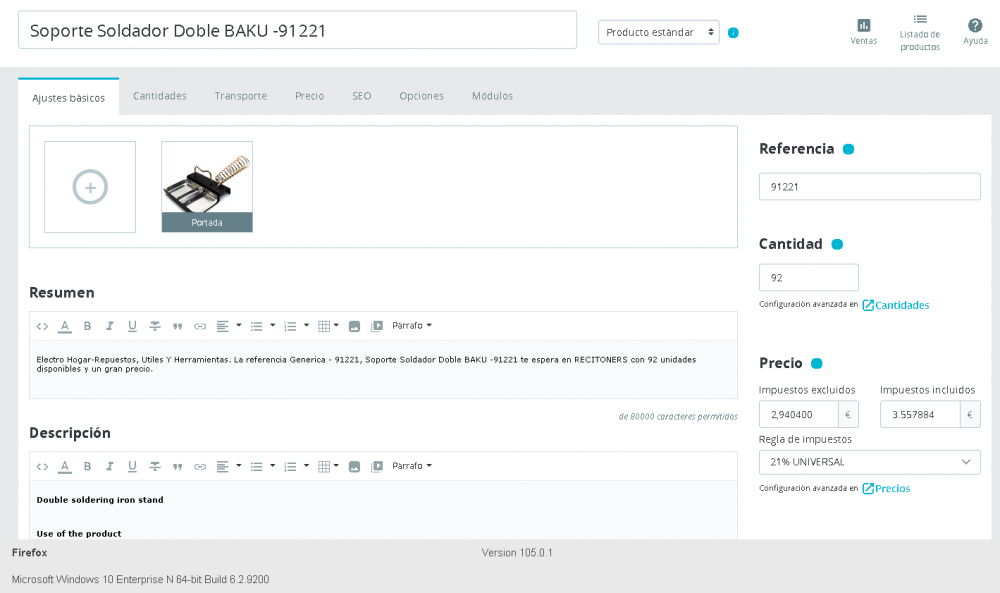
Task: Click the Impuestos excluidos price field
Action: click(798, 414)
